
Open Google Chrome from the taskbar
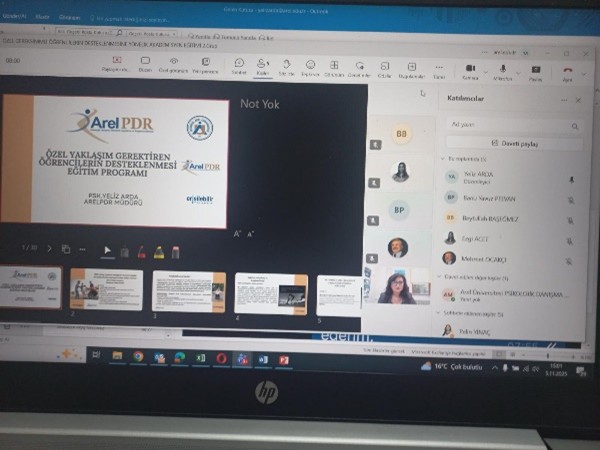(x=138, y=357)
